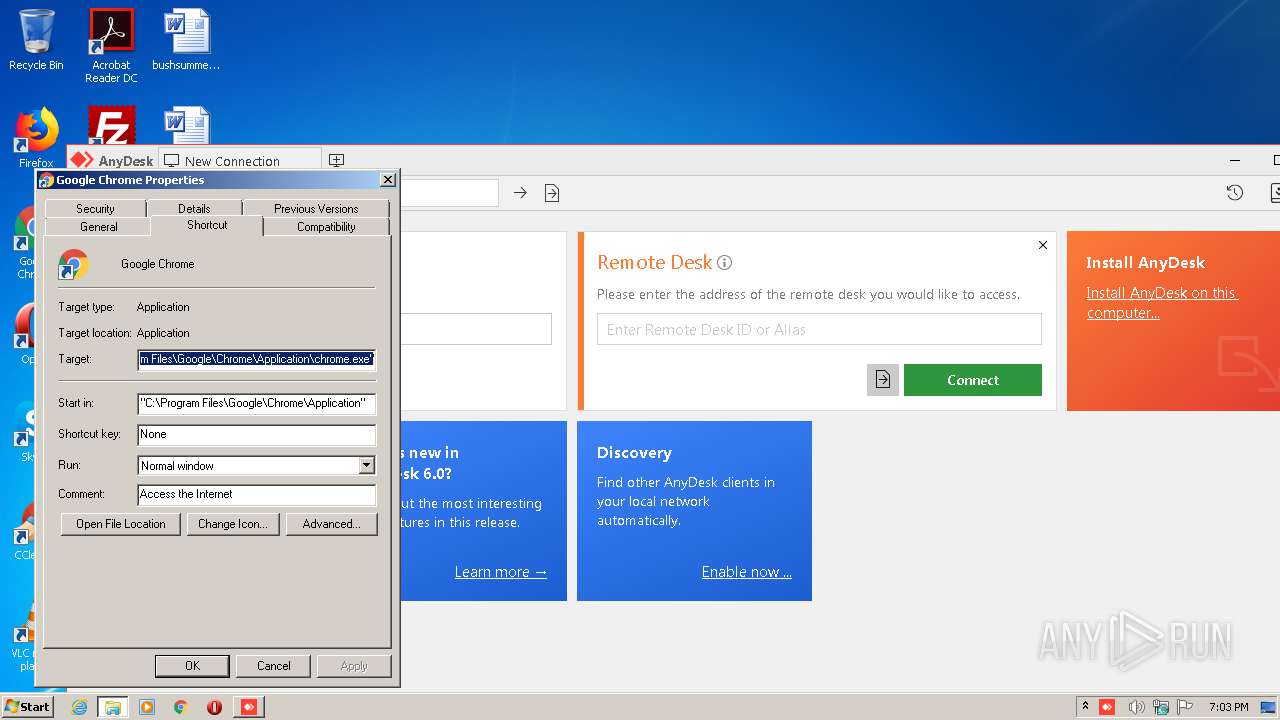This screenshot has width=1280, height=720.
Task: Click the Advanced button
Action: click(331, 524)
